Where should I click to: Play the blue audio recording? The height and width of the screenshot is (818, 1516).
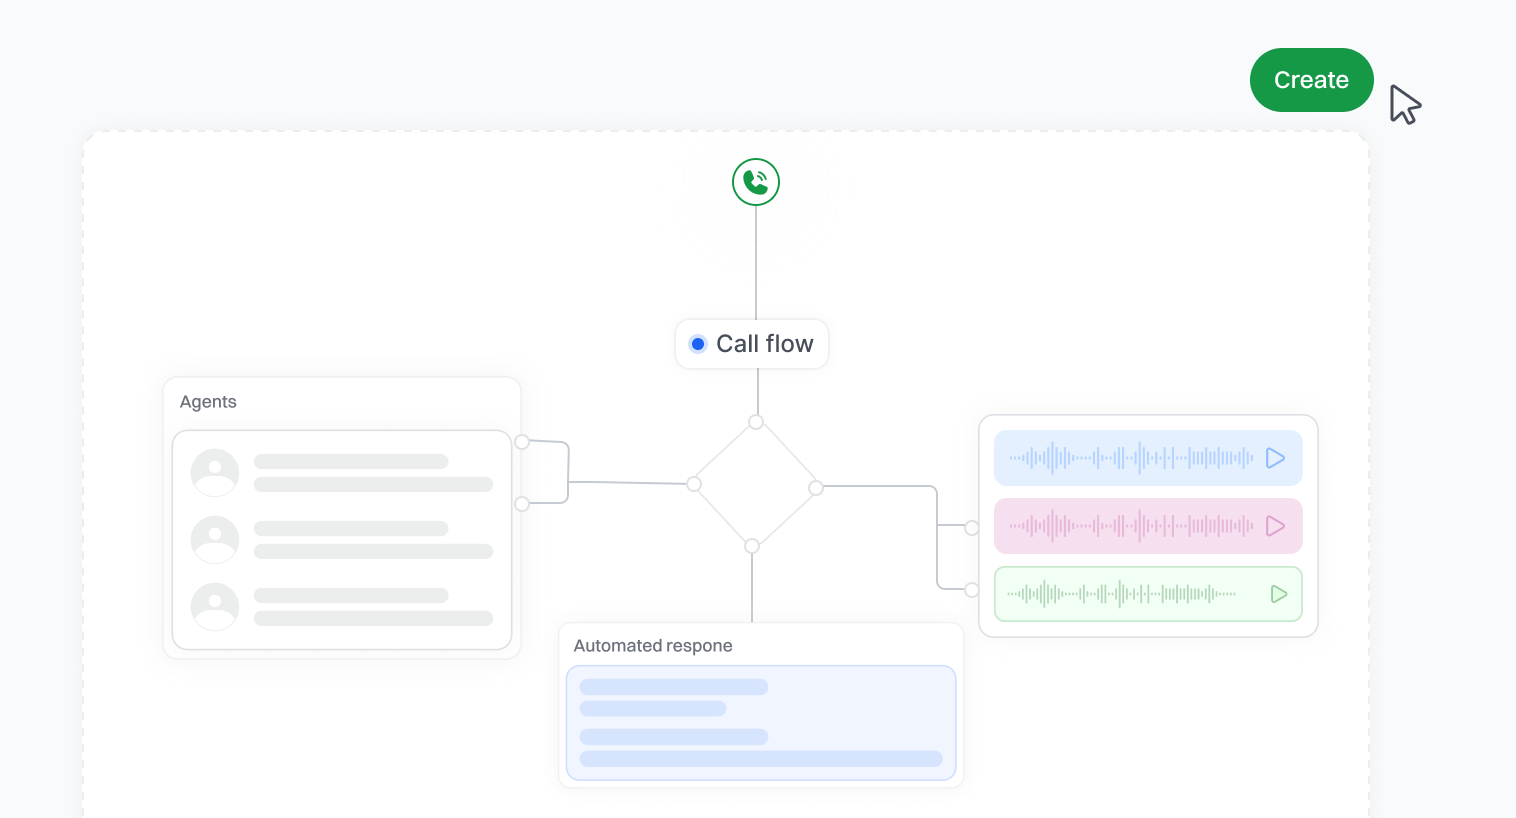click(x=1275, y=458)
